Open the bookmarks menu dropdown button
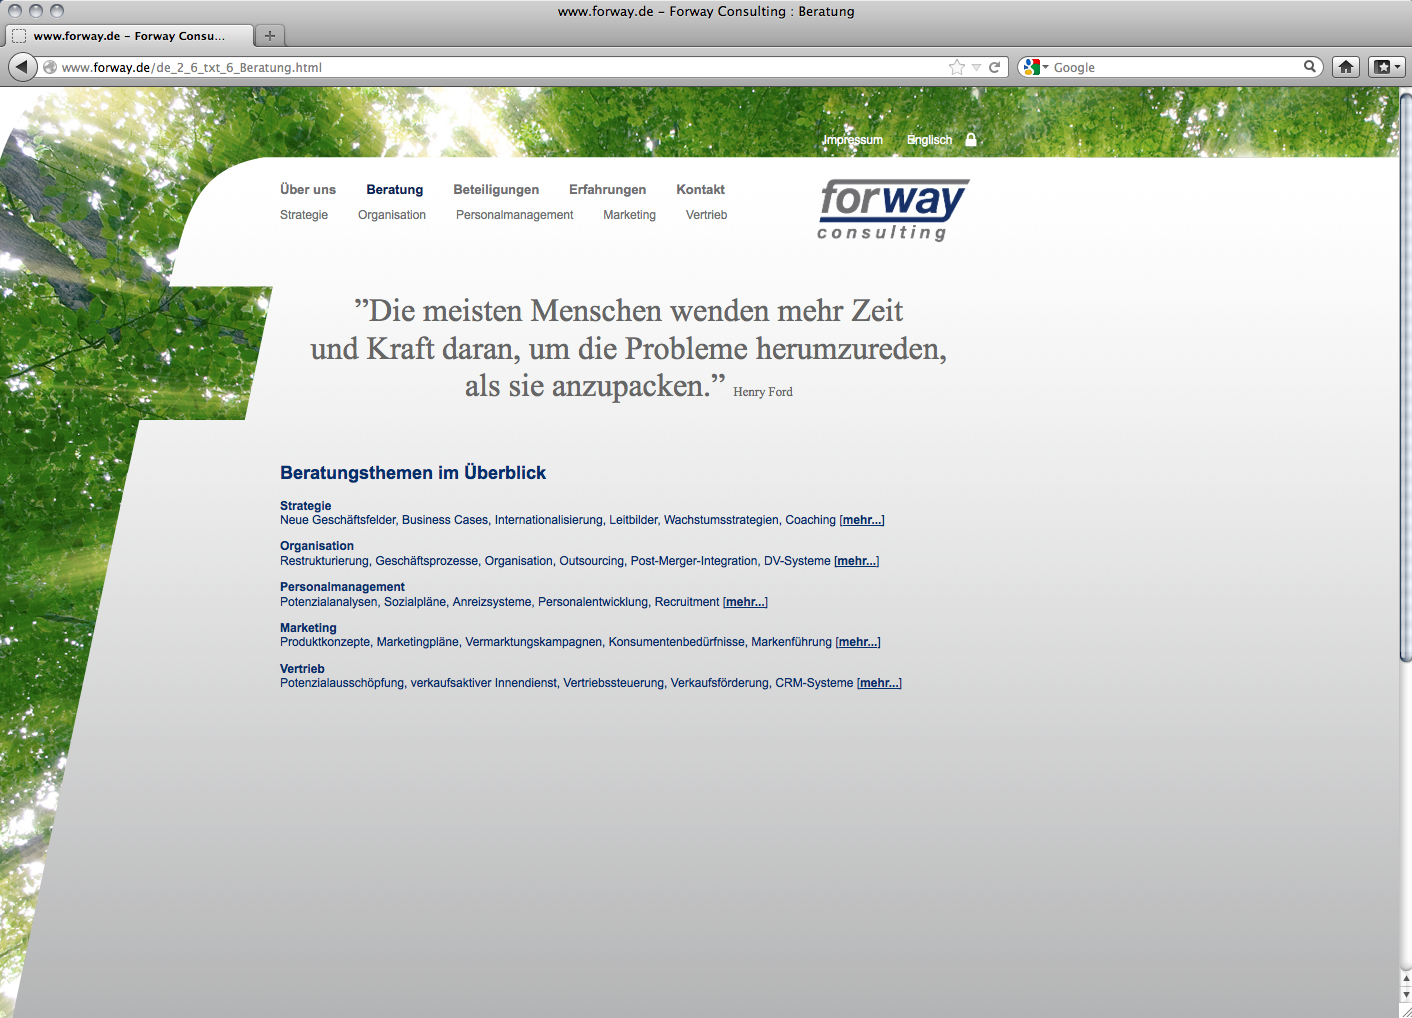The height and width of the screenshot is (1018, 1412). click(1387, 67)
